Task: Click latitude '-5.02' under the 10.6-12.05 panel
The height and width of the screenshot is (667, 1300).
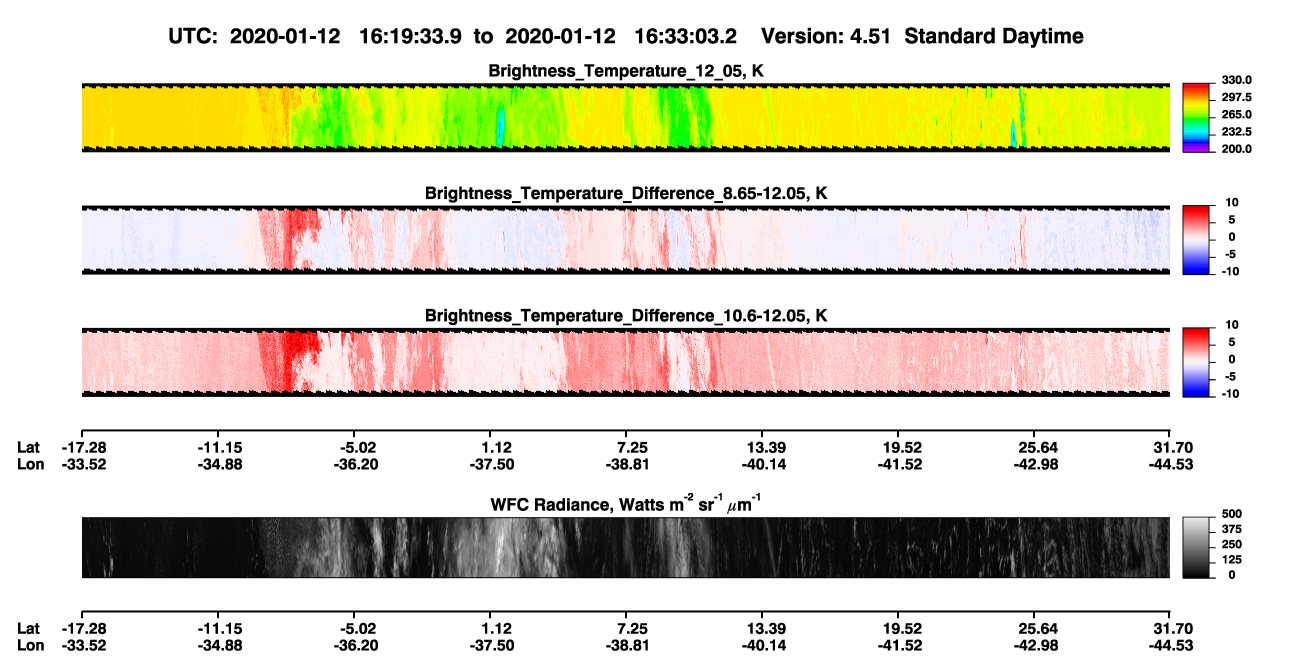Action: point(359,447)
